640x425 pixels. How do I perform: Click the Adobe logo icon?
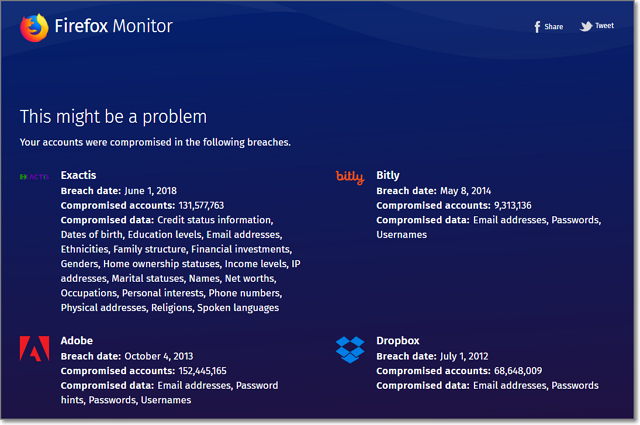click(x=34, y=348)
